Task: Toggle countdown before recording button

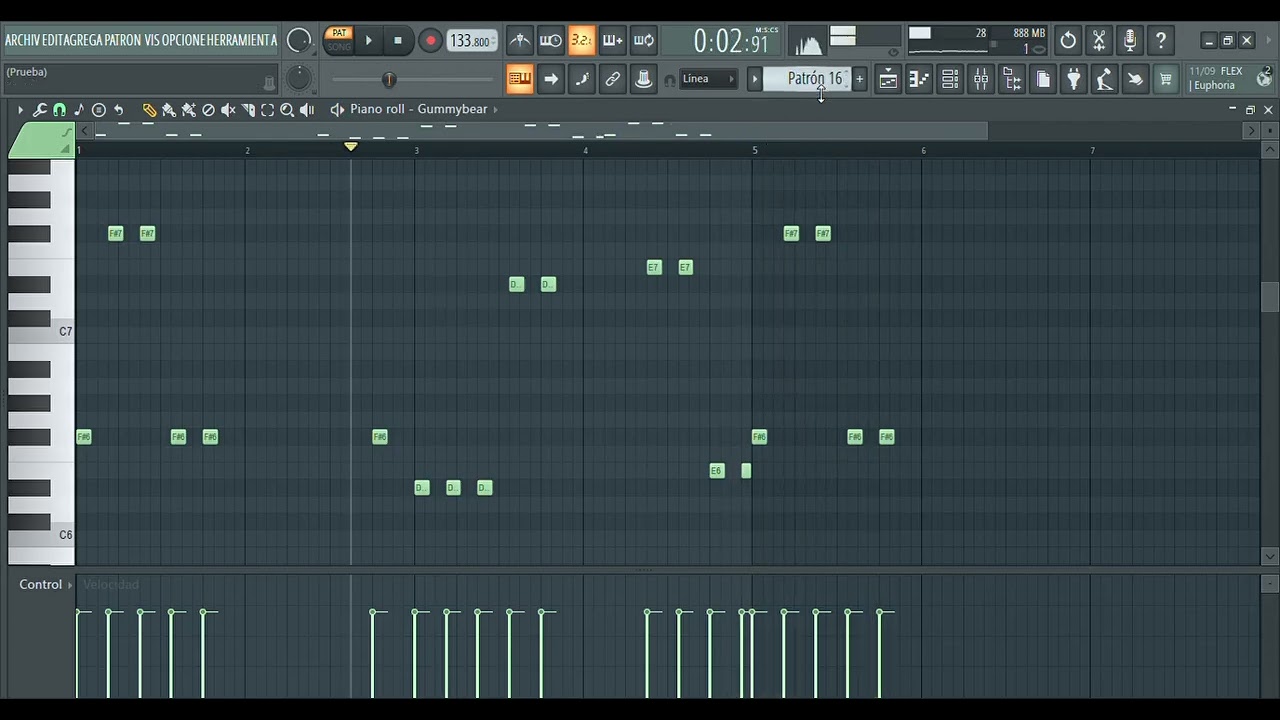Action: (x=581, y=41)
